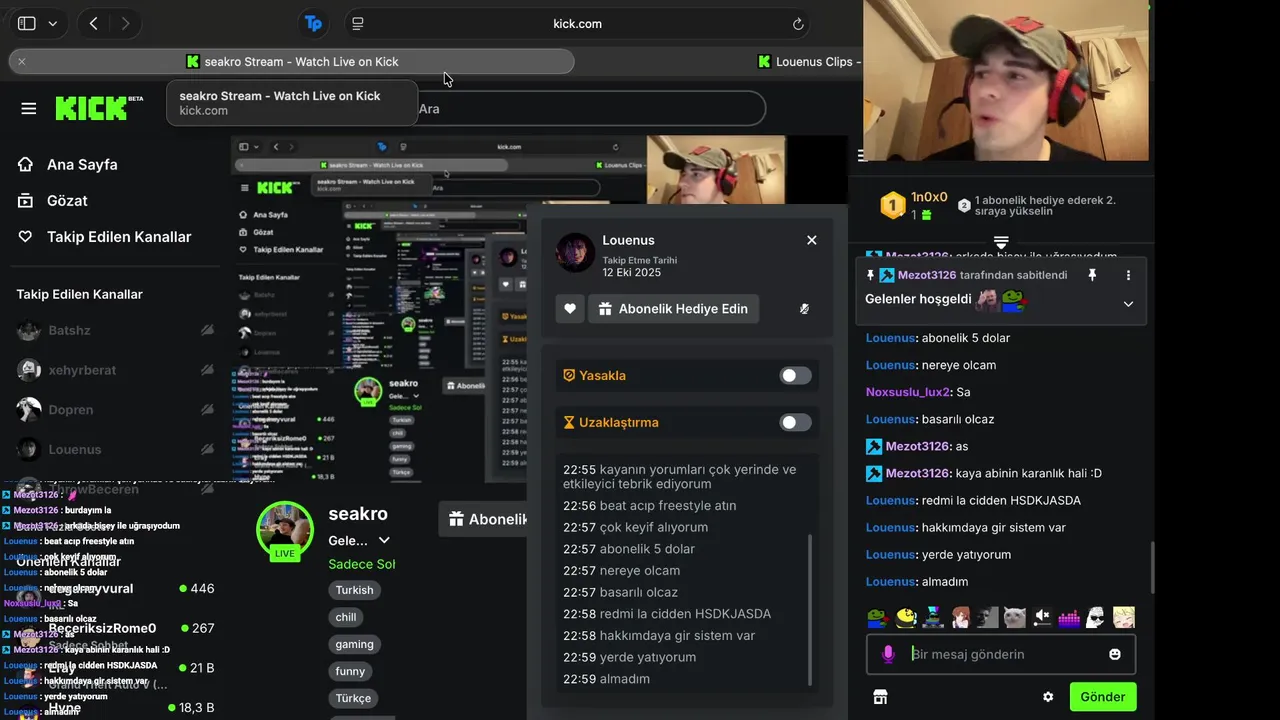Click the Abonelik subscribe button beside seakro
The height and width of the screenshot is (720, 1280).
484,519
